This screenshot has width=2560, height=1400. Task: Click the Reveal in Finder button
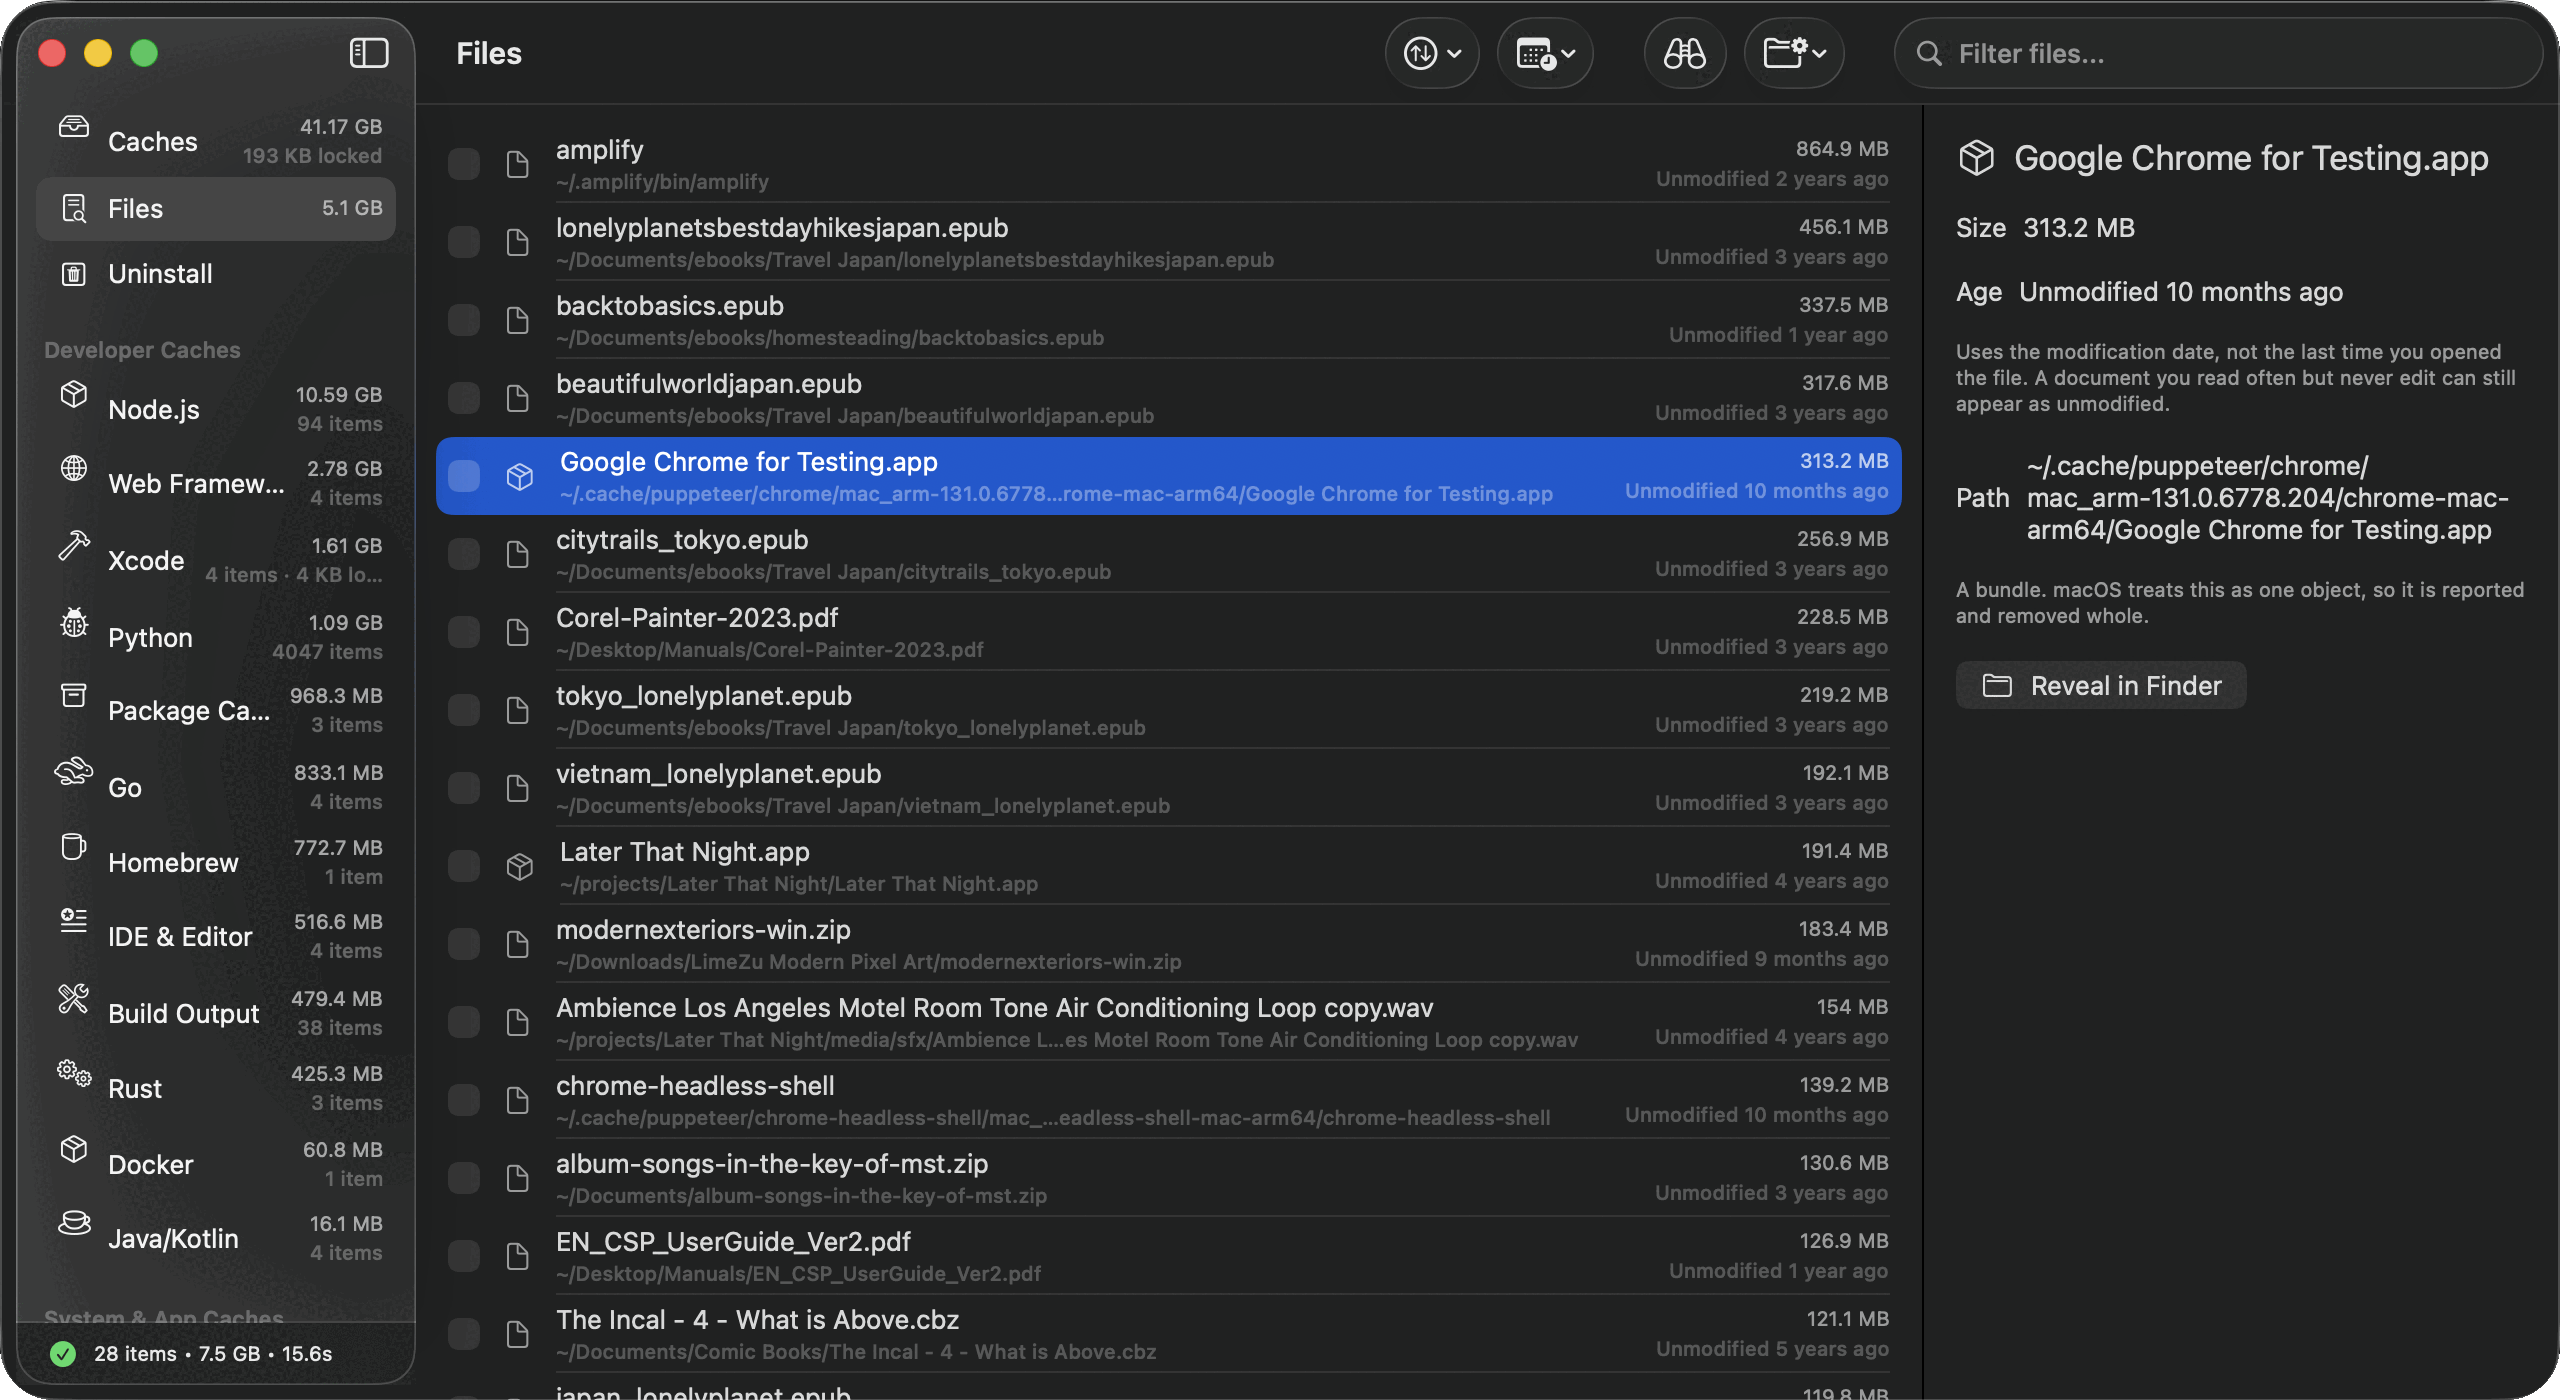tap(2101, 686)
